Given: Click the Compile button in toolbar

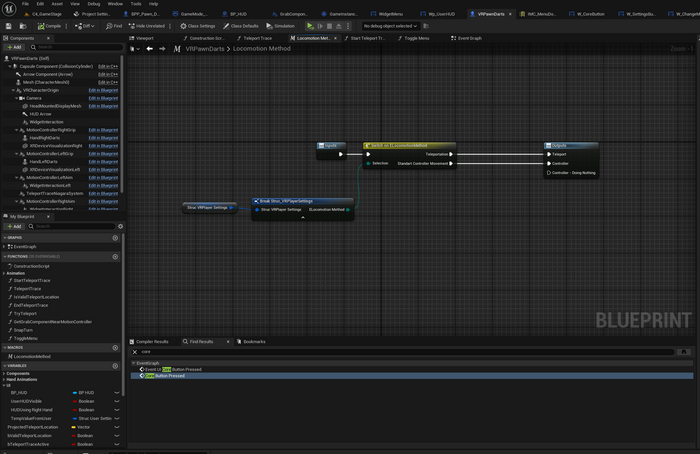Looking at the screenshot, I should (x=49, y=26).
